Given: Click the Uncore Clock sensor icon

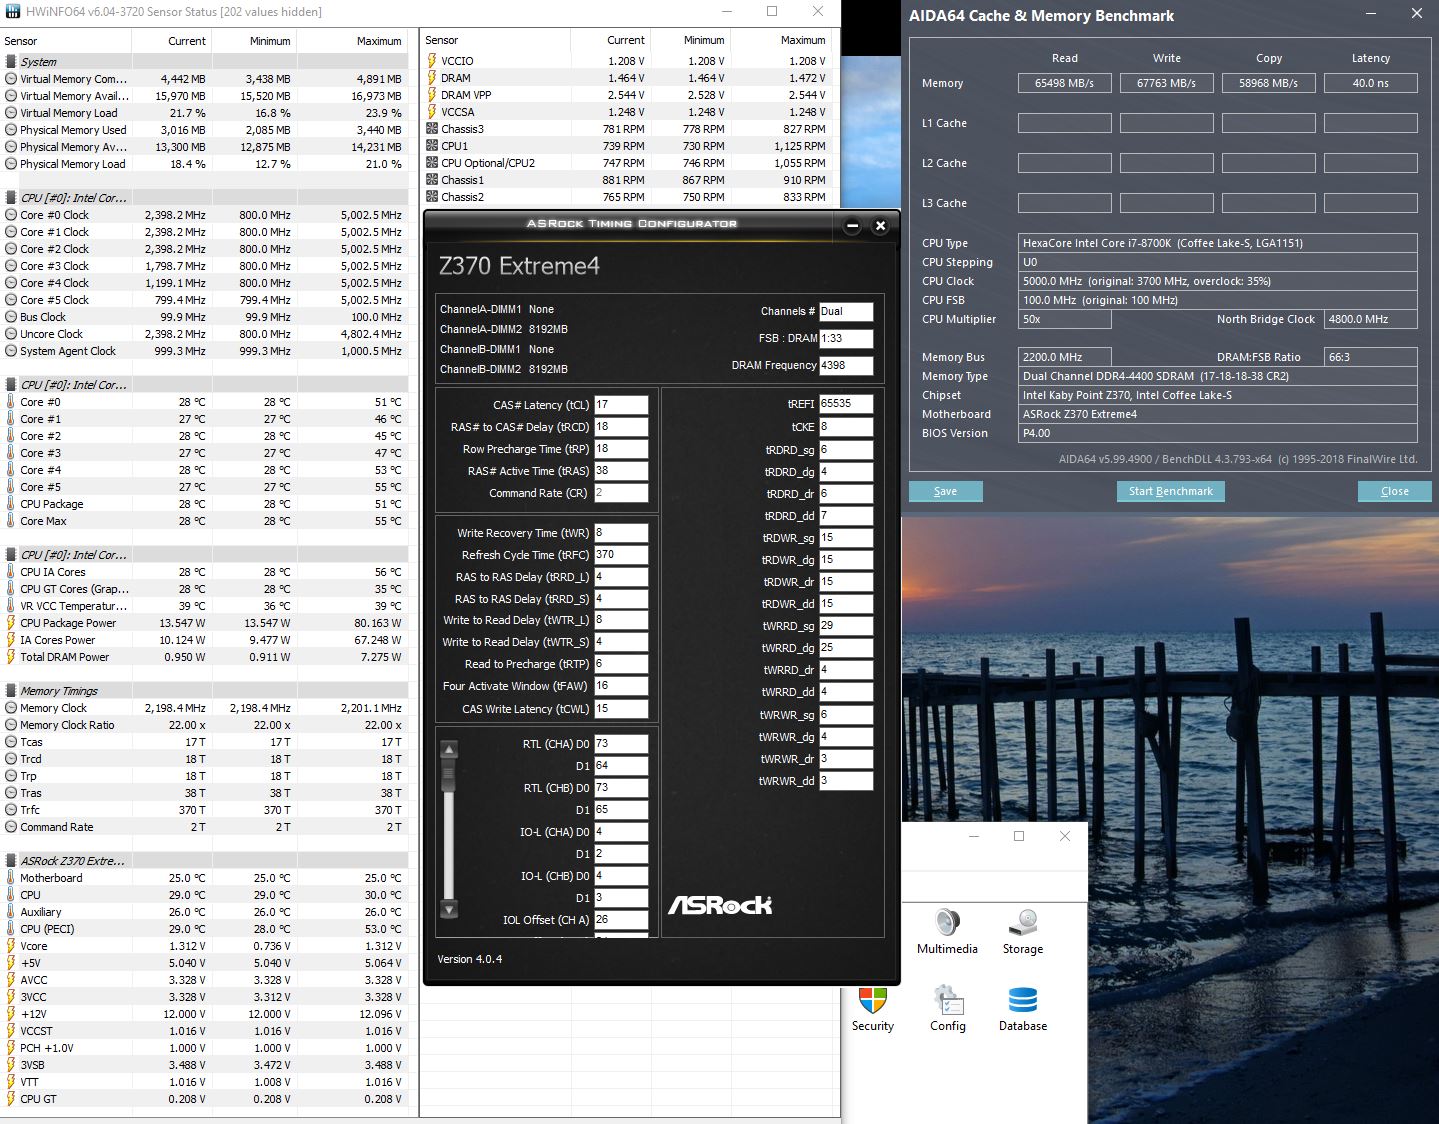Looking at the screenshot, I should point(11,334).
